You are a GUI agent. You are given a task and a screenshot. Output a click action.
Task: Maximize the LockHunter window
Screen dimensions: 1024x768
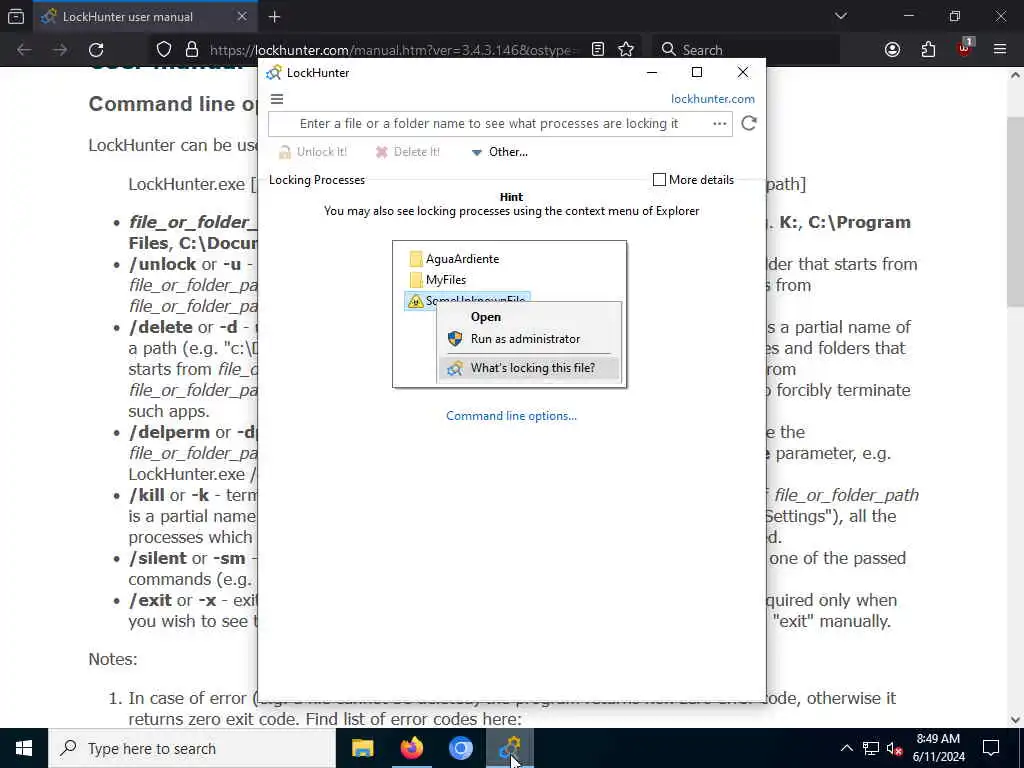697,72
